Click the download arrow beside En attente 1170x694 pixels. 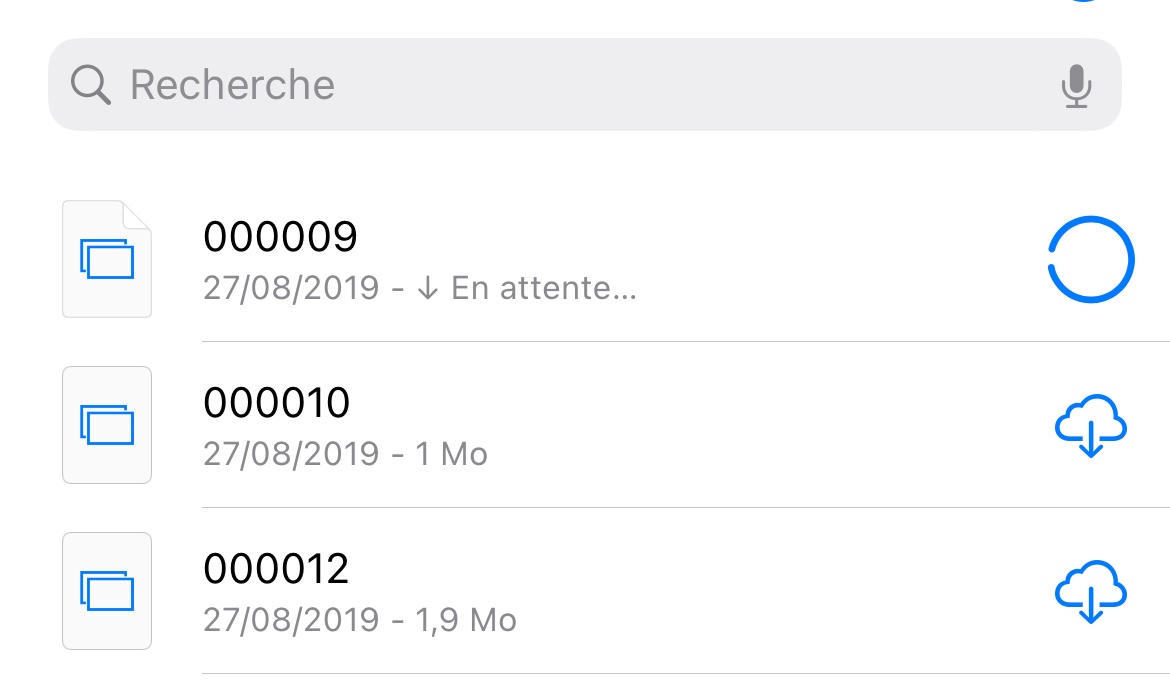coord(428,289)
